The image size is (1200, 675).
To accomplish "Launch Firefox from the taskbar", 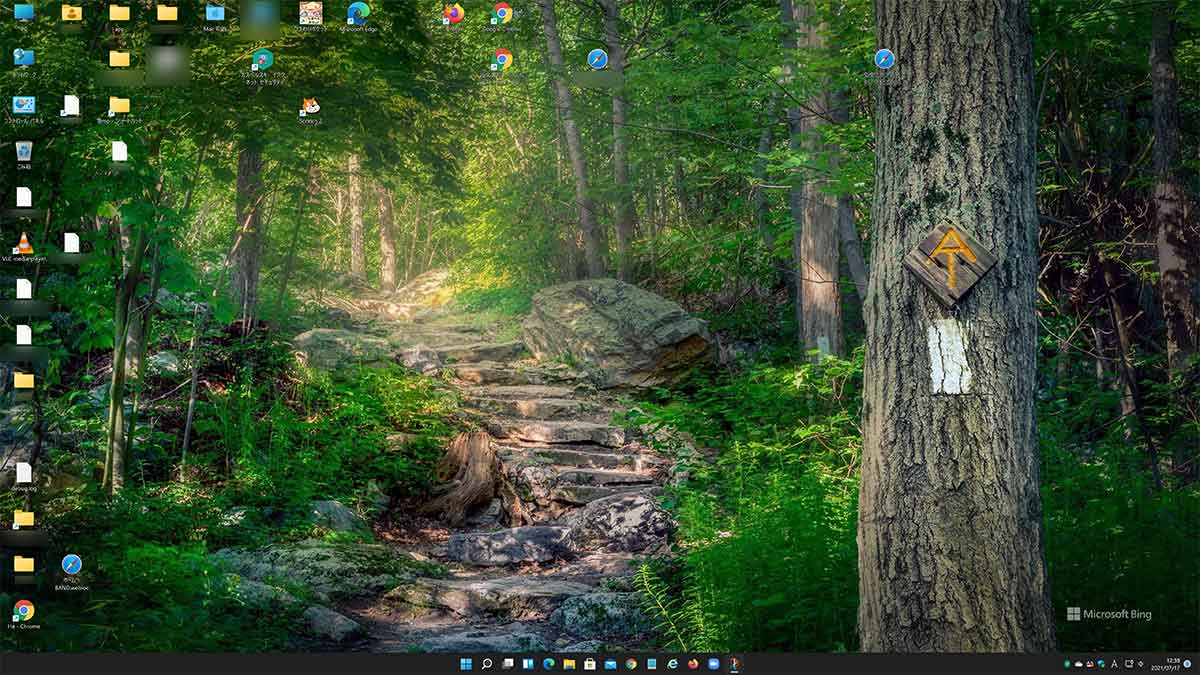I will (693, 664).
